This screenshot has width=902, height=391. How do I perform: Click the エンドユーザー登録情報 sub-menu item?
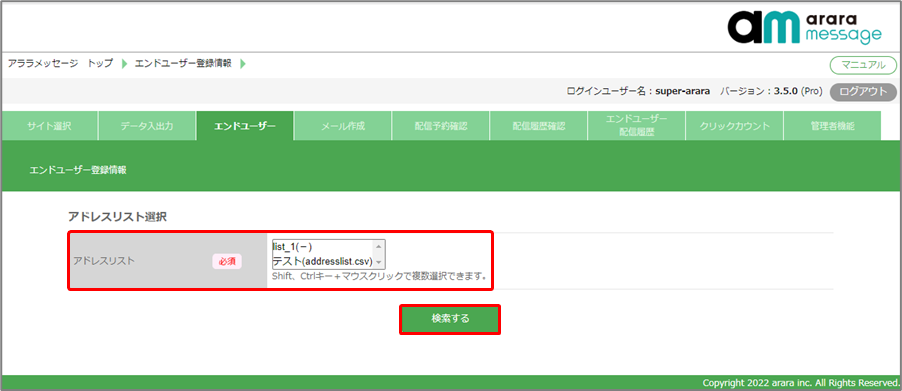tap(78, 170)
